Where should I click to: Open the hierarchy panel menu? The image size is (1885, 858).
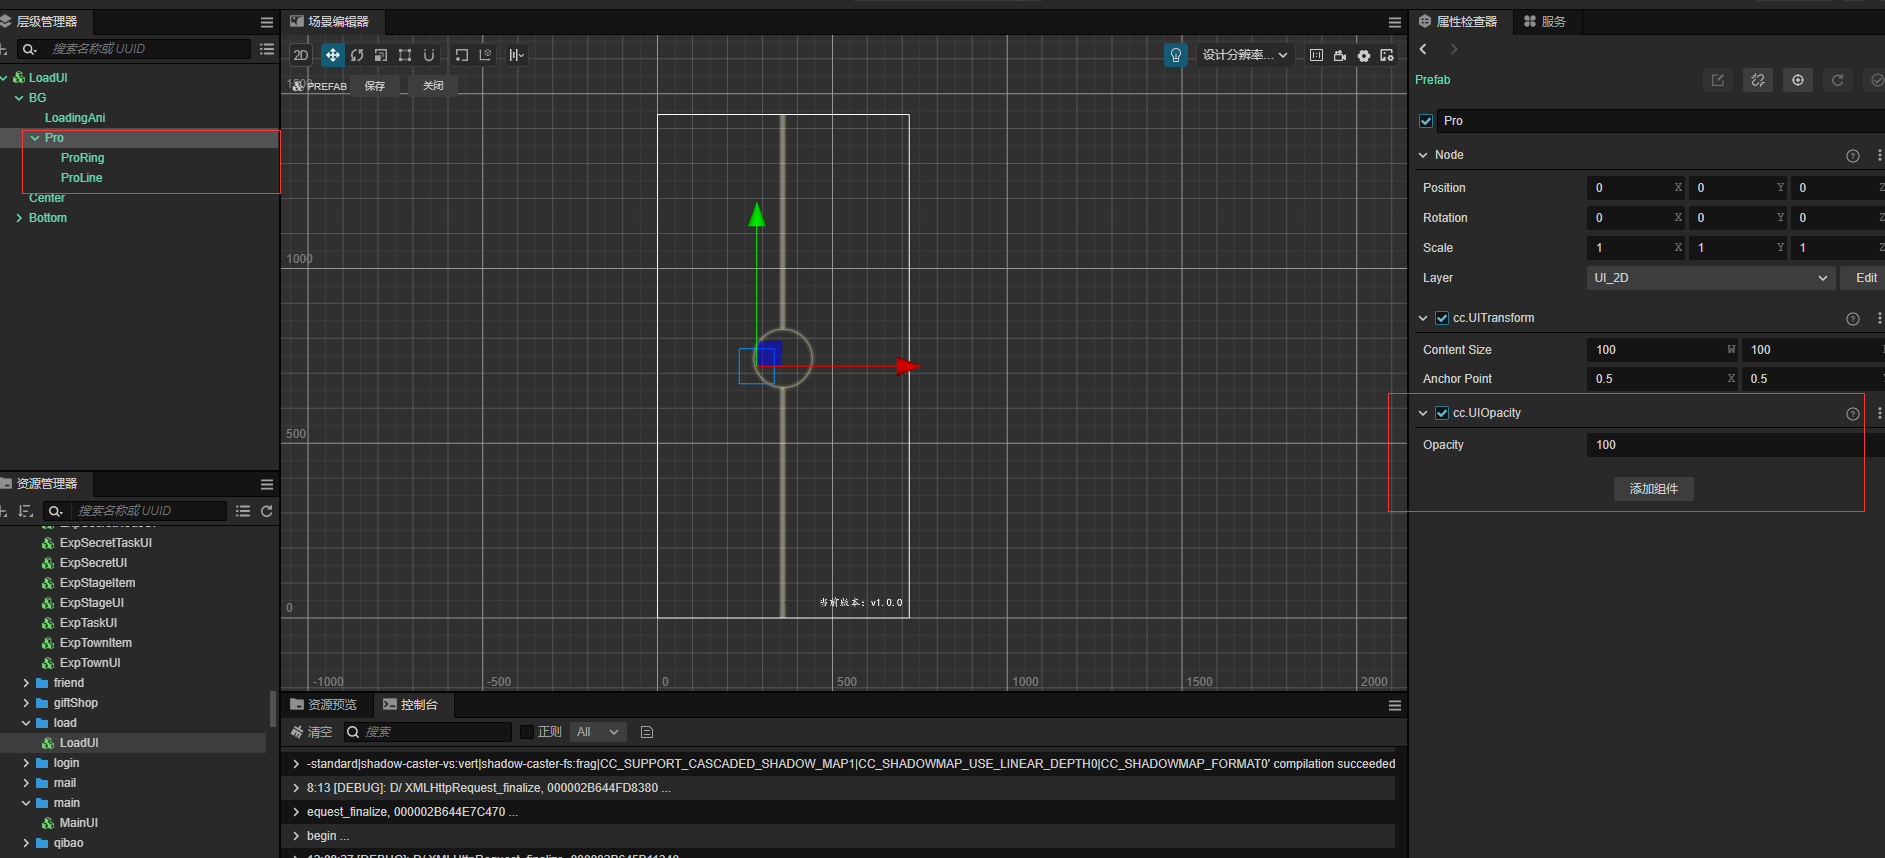267,22
